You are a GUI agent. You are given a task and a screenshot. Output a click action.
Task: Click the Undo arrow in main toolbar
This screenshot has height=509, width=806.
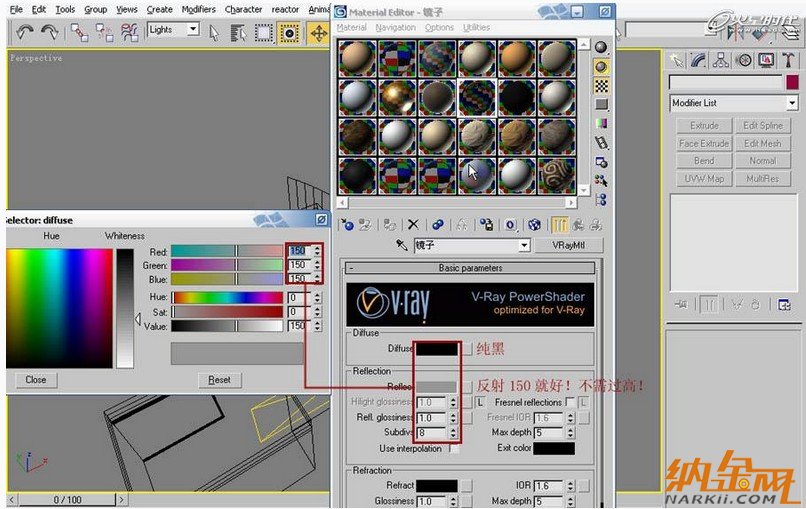(25, 32)
